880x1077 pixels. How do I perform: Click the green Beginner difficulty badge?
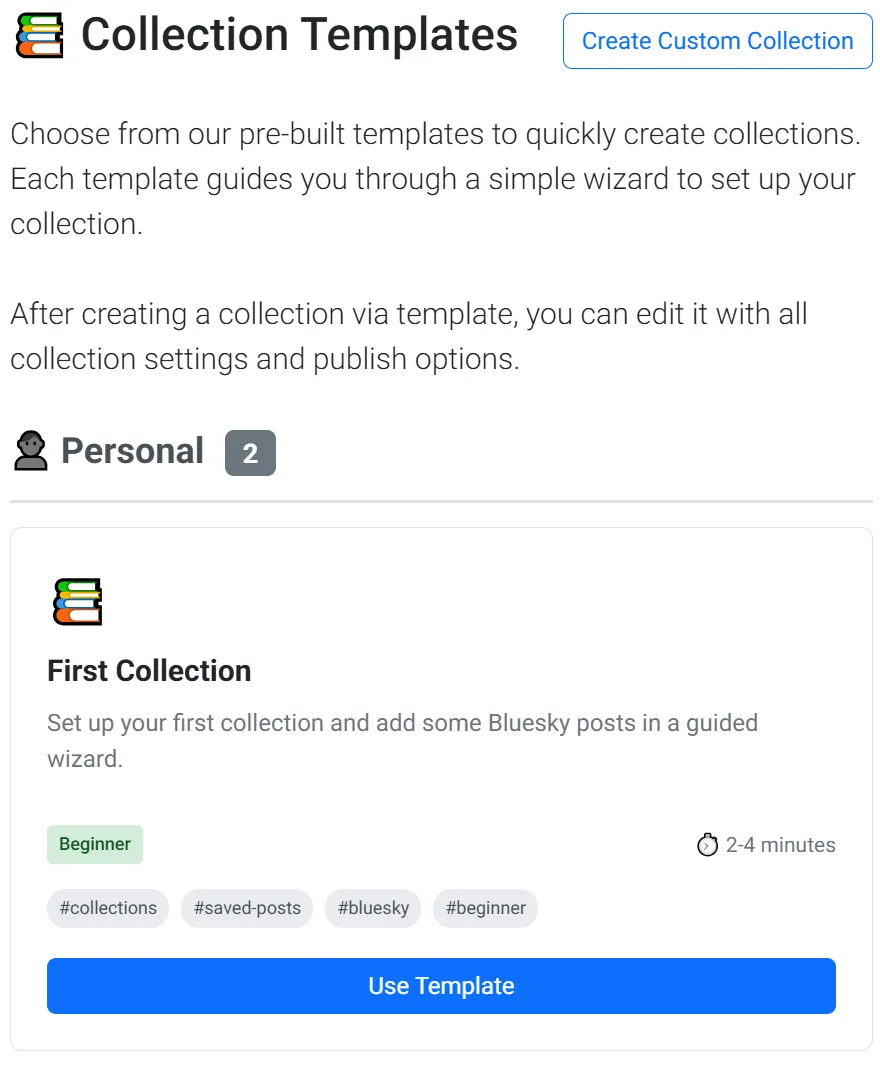coord(95,844)
